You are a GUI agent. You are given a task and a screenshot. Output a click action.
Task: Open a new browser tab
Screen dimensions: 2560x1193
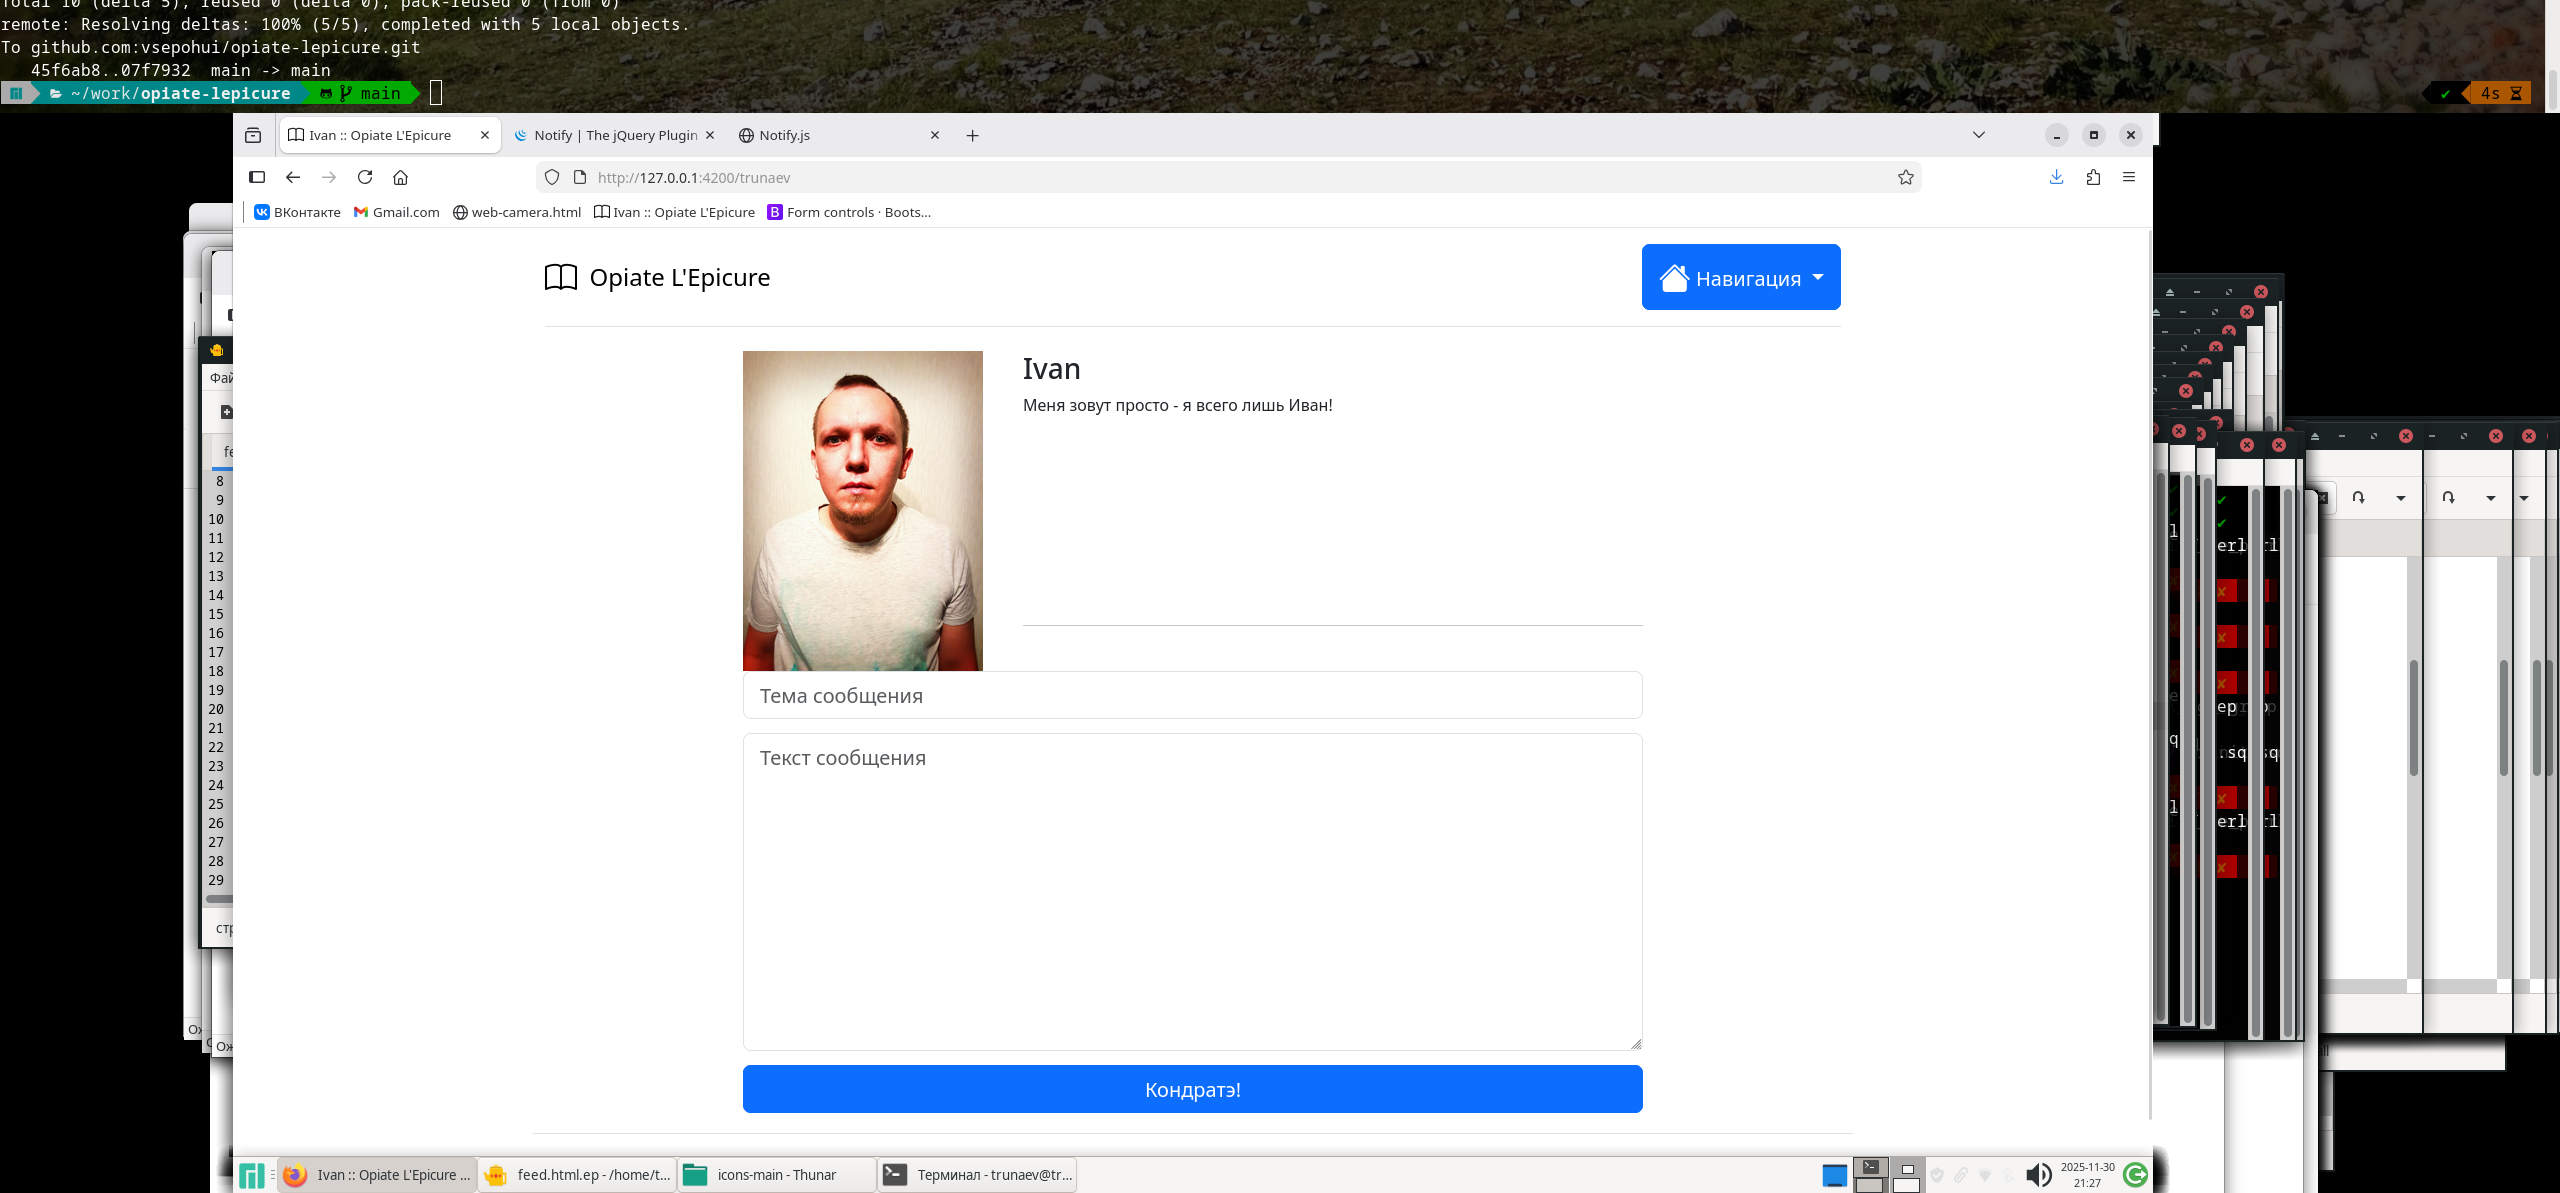click(x=972, y=135)
